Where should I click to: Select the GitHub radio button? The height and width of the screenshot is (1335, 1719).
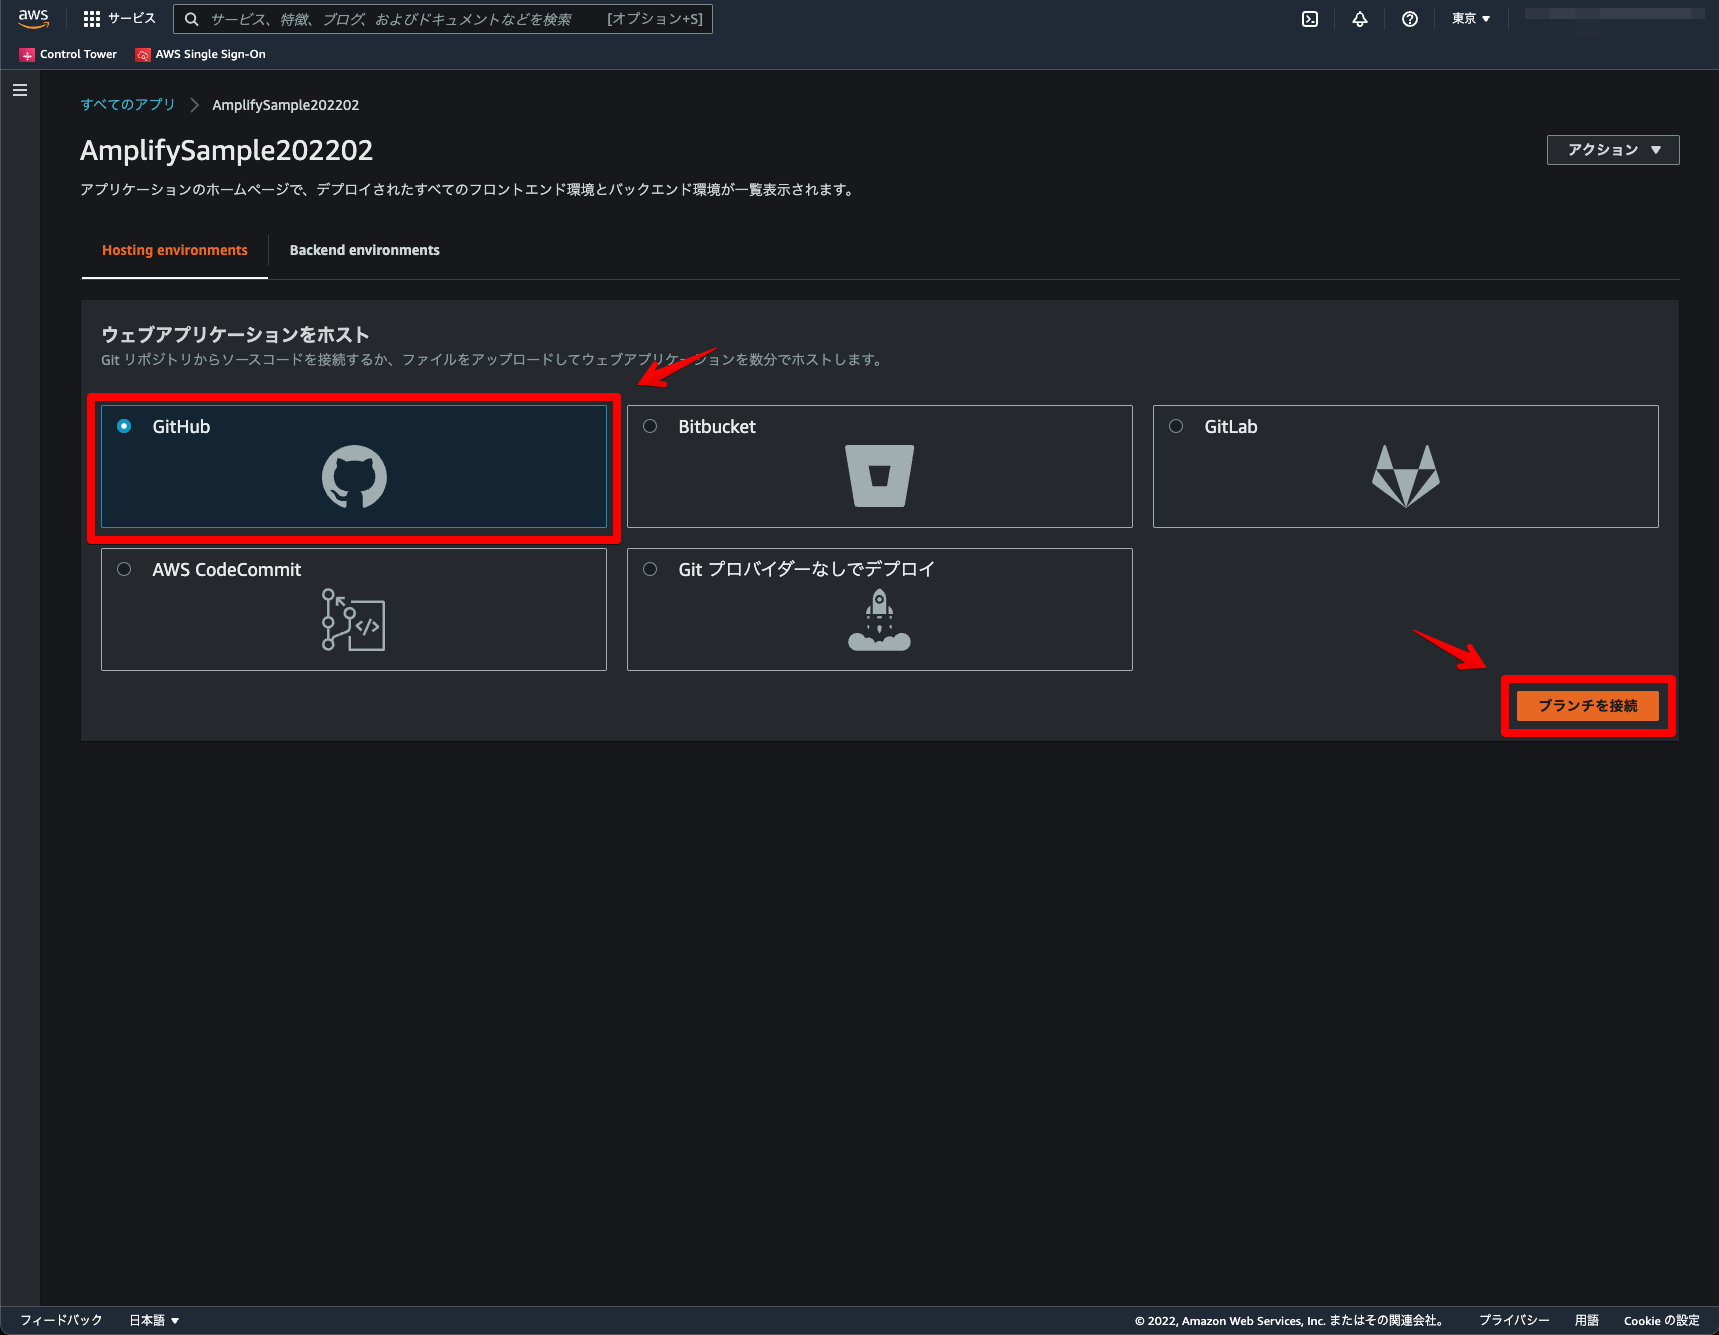point(124,426)
